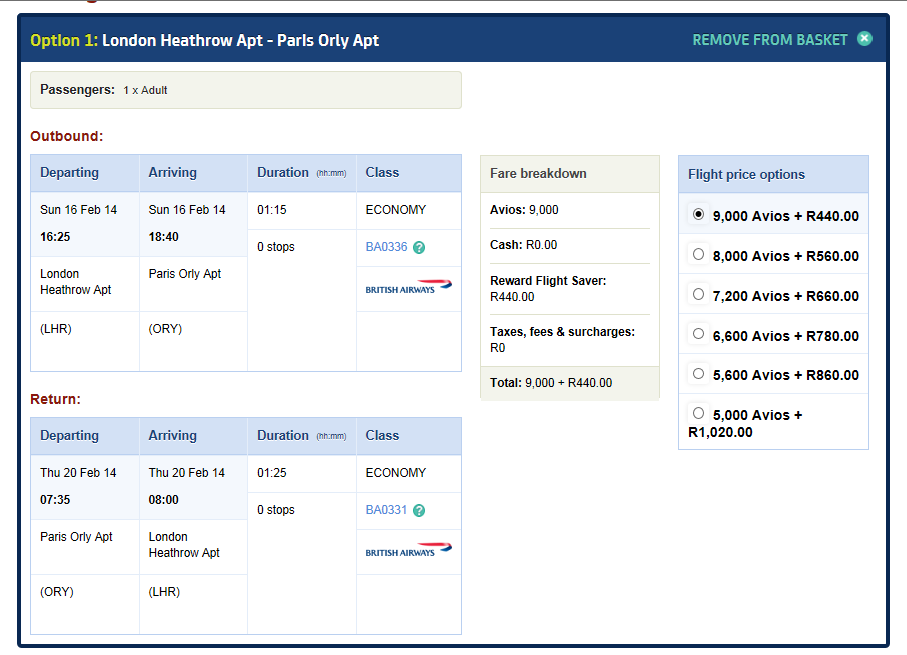
Task: Click the REMOVE FROM BASKET link
Action: click(x=770, y=40)
